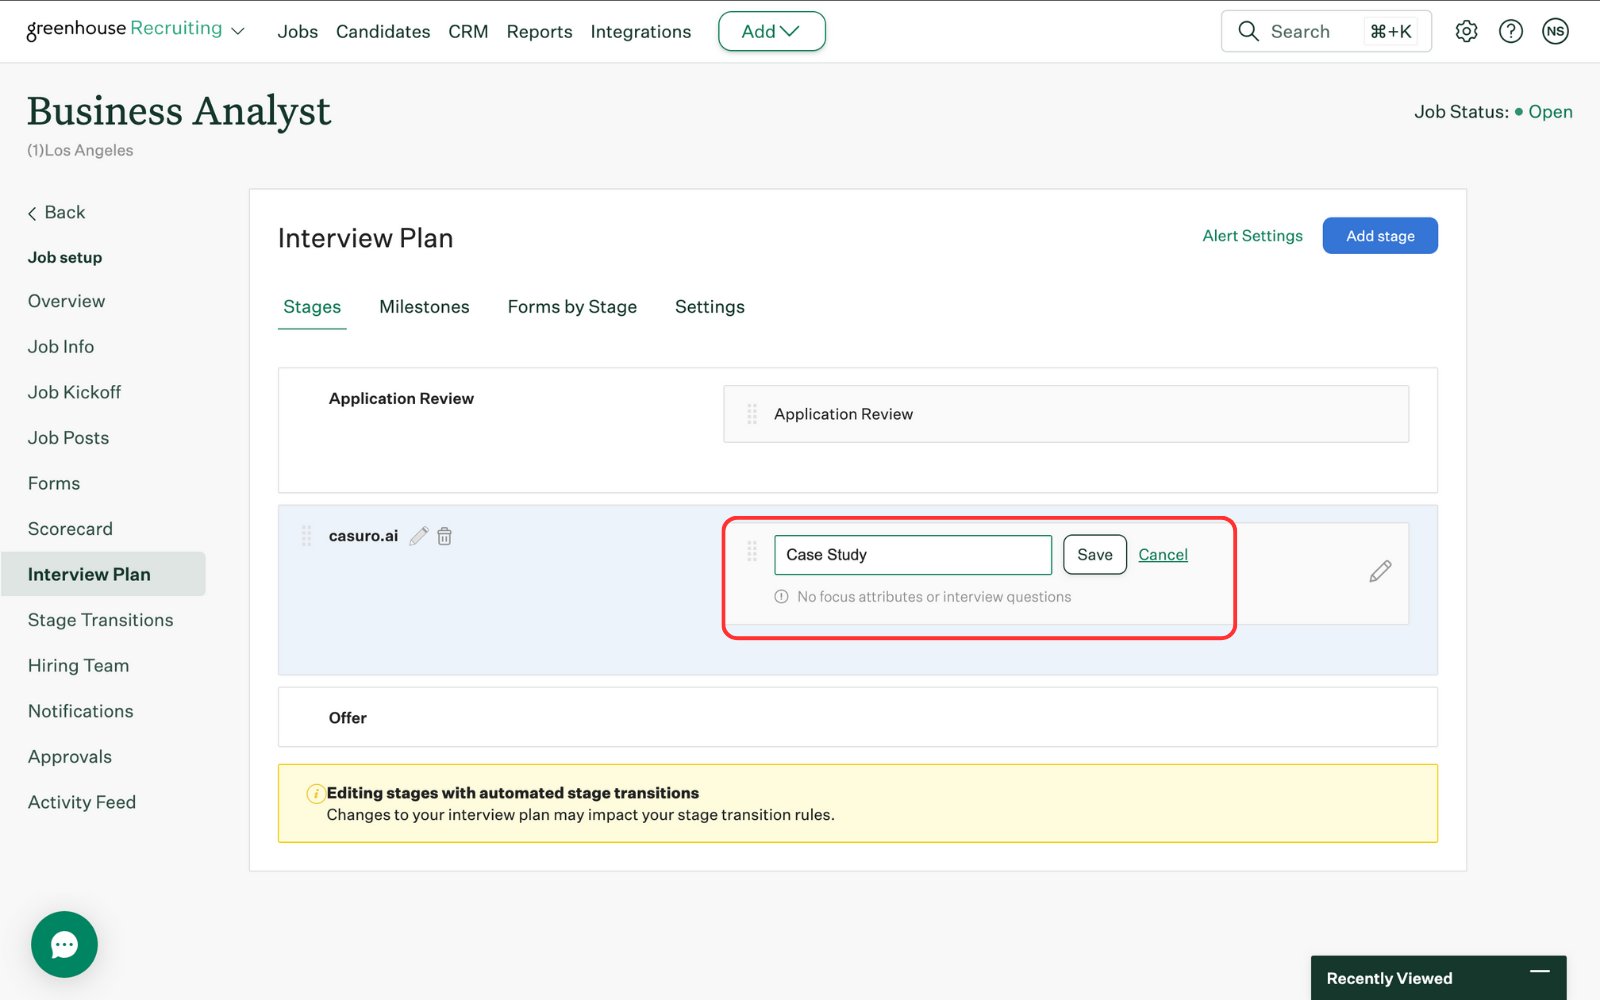Screen dimensions: 1600x1000
Task: Open Alert Settings
Action: click(1252, 236)
